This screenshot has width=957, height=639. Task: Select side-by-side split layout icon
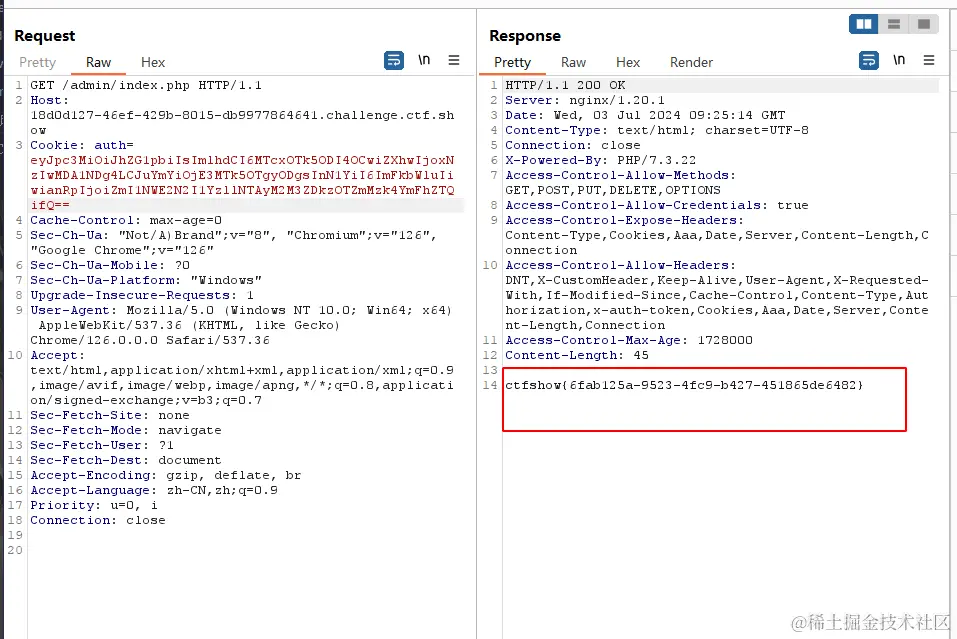click(x=864, y=24)
